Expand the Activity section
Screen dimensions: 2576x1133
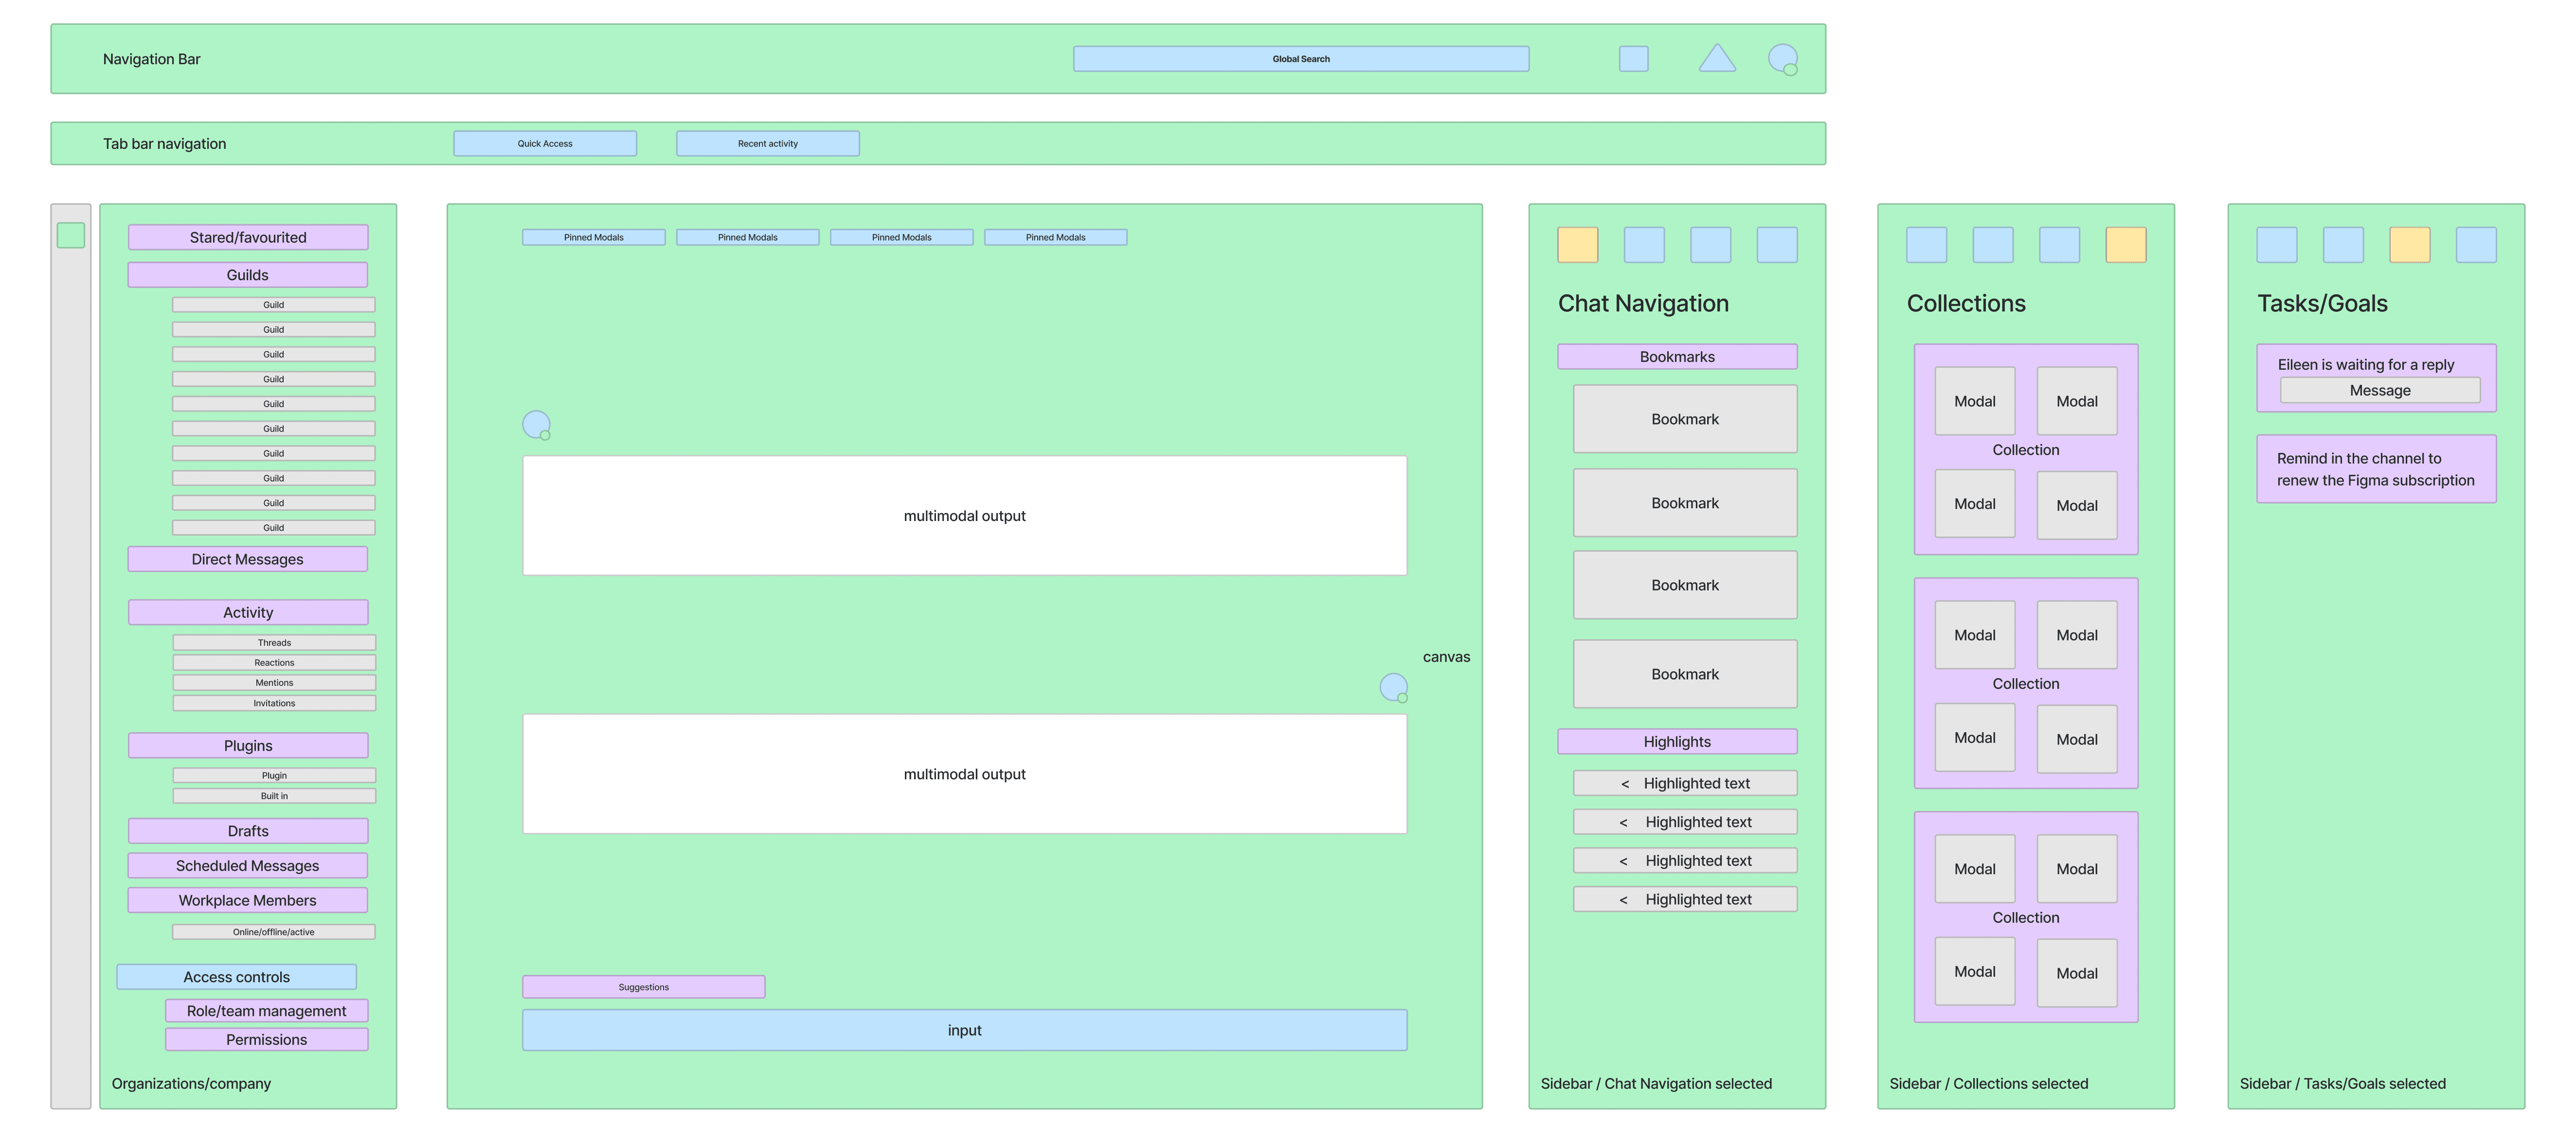(247, 612)
